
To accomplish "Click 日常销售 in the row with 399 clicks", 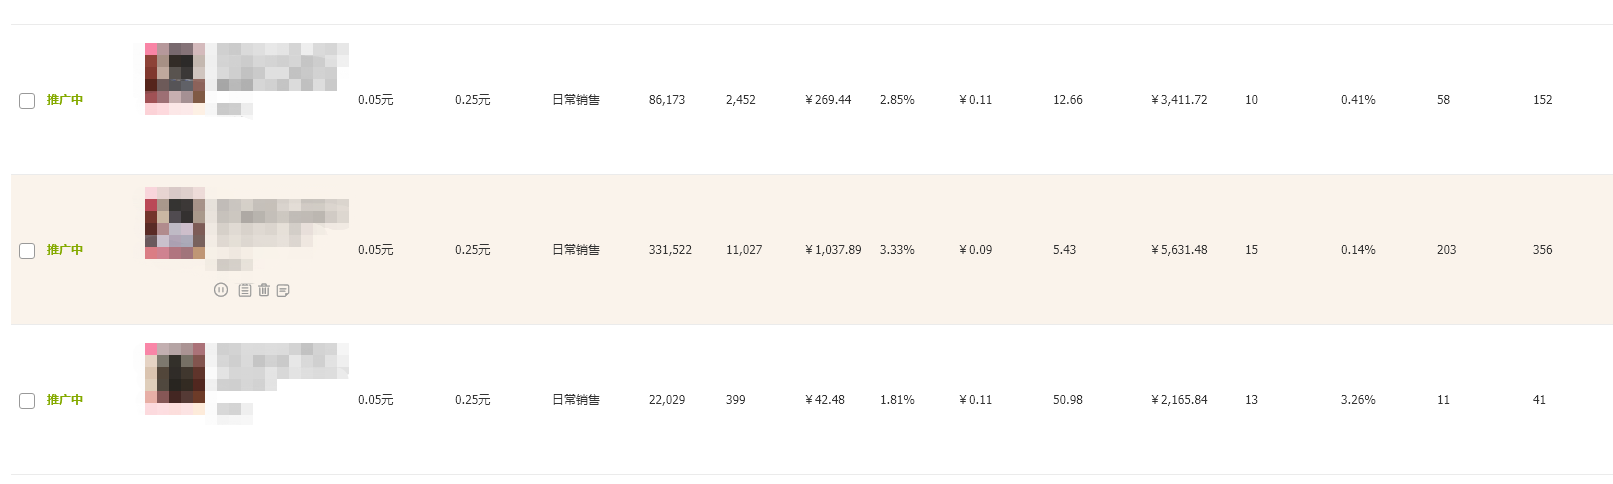I will click(576, 400).
